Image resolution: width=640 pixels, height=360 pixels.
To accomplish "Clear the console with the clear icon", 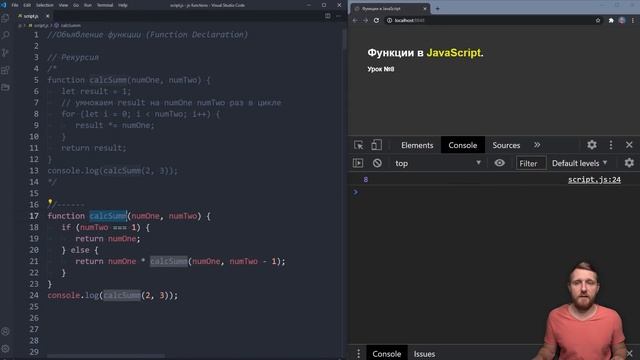I will [x=377, y=163].
